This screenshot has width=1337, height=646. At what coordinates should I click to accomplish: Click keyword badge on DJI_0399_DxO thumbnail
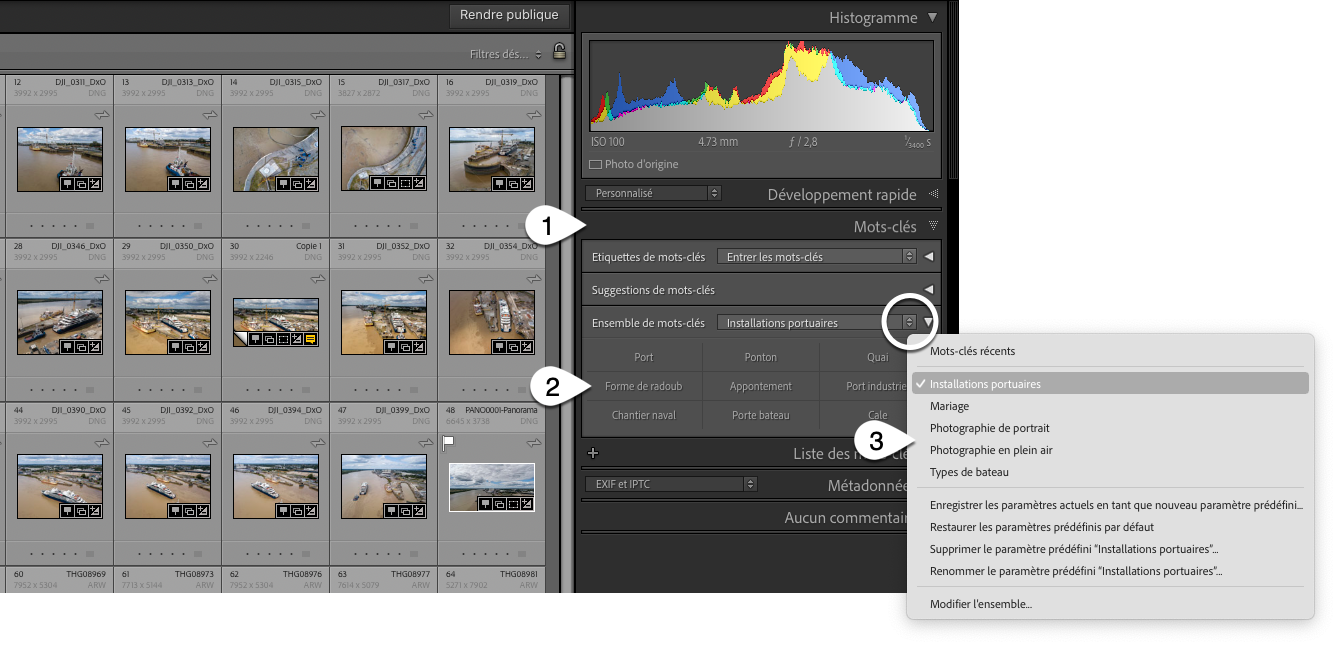391,510
